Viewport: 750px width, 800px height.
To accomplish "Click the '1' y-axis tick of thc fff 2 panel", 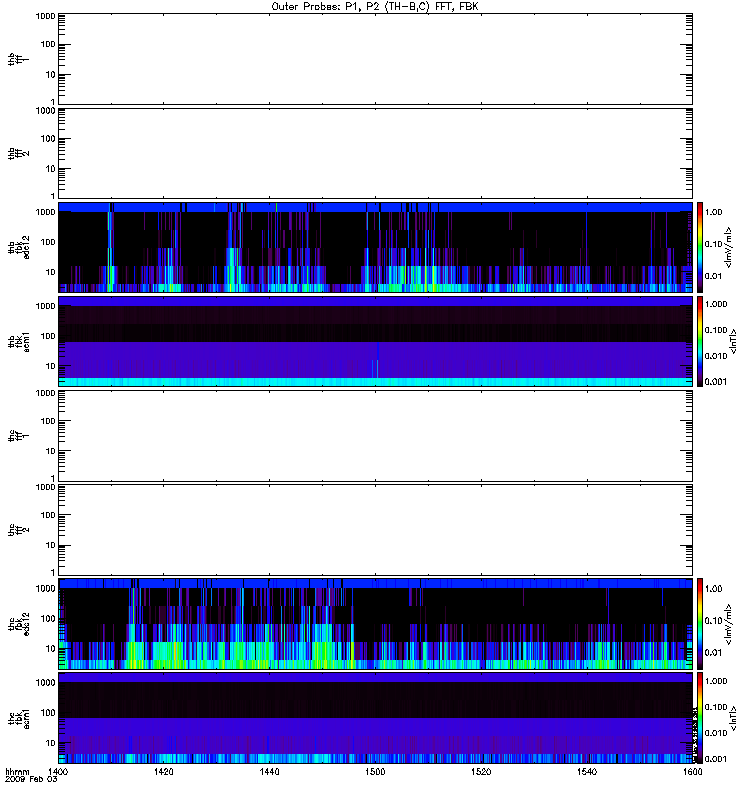I will 53,572.
